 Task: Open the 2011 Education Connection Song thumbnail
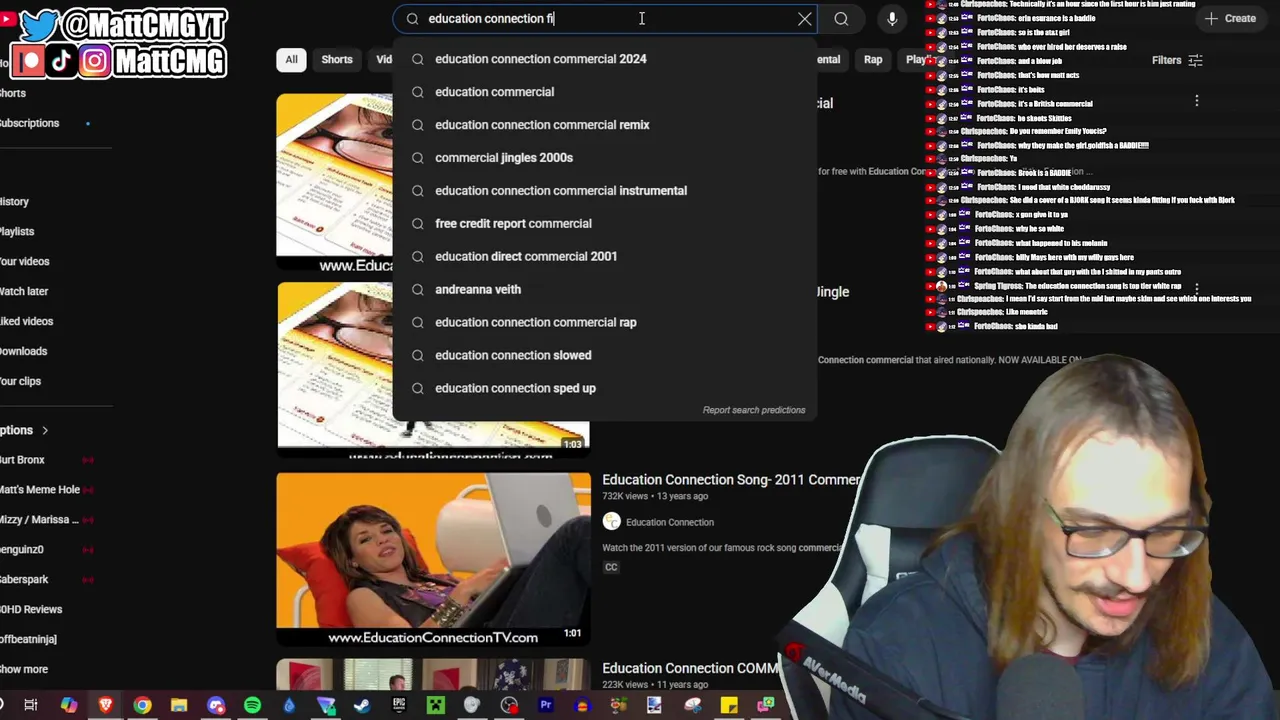point(433,560)
